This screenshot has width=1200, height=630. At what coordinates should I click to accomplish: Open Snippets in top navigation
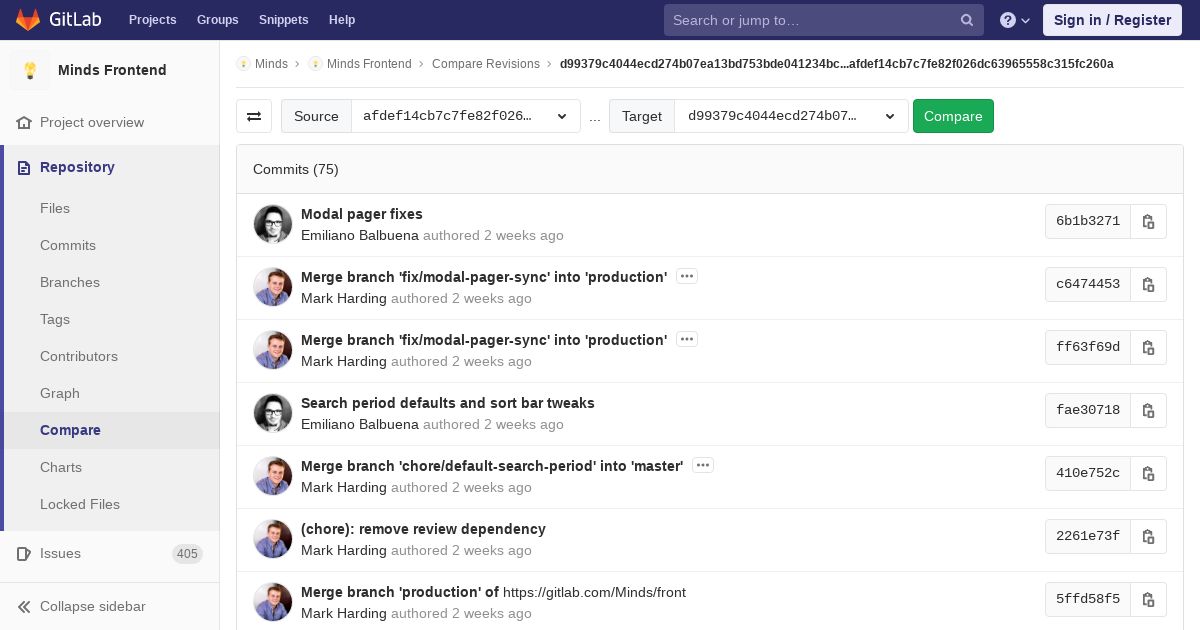(x=283, y=20)
